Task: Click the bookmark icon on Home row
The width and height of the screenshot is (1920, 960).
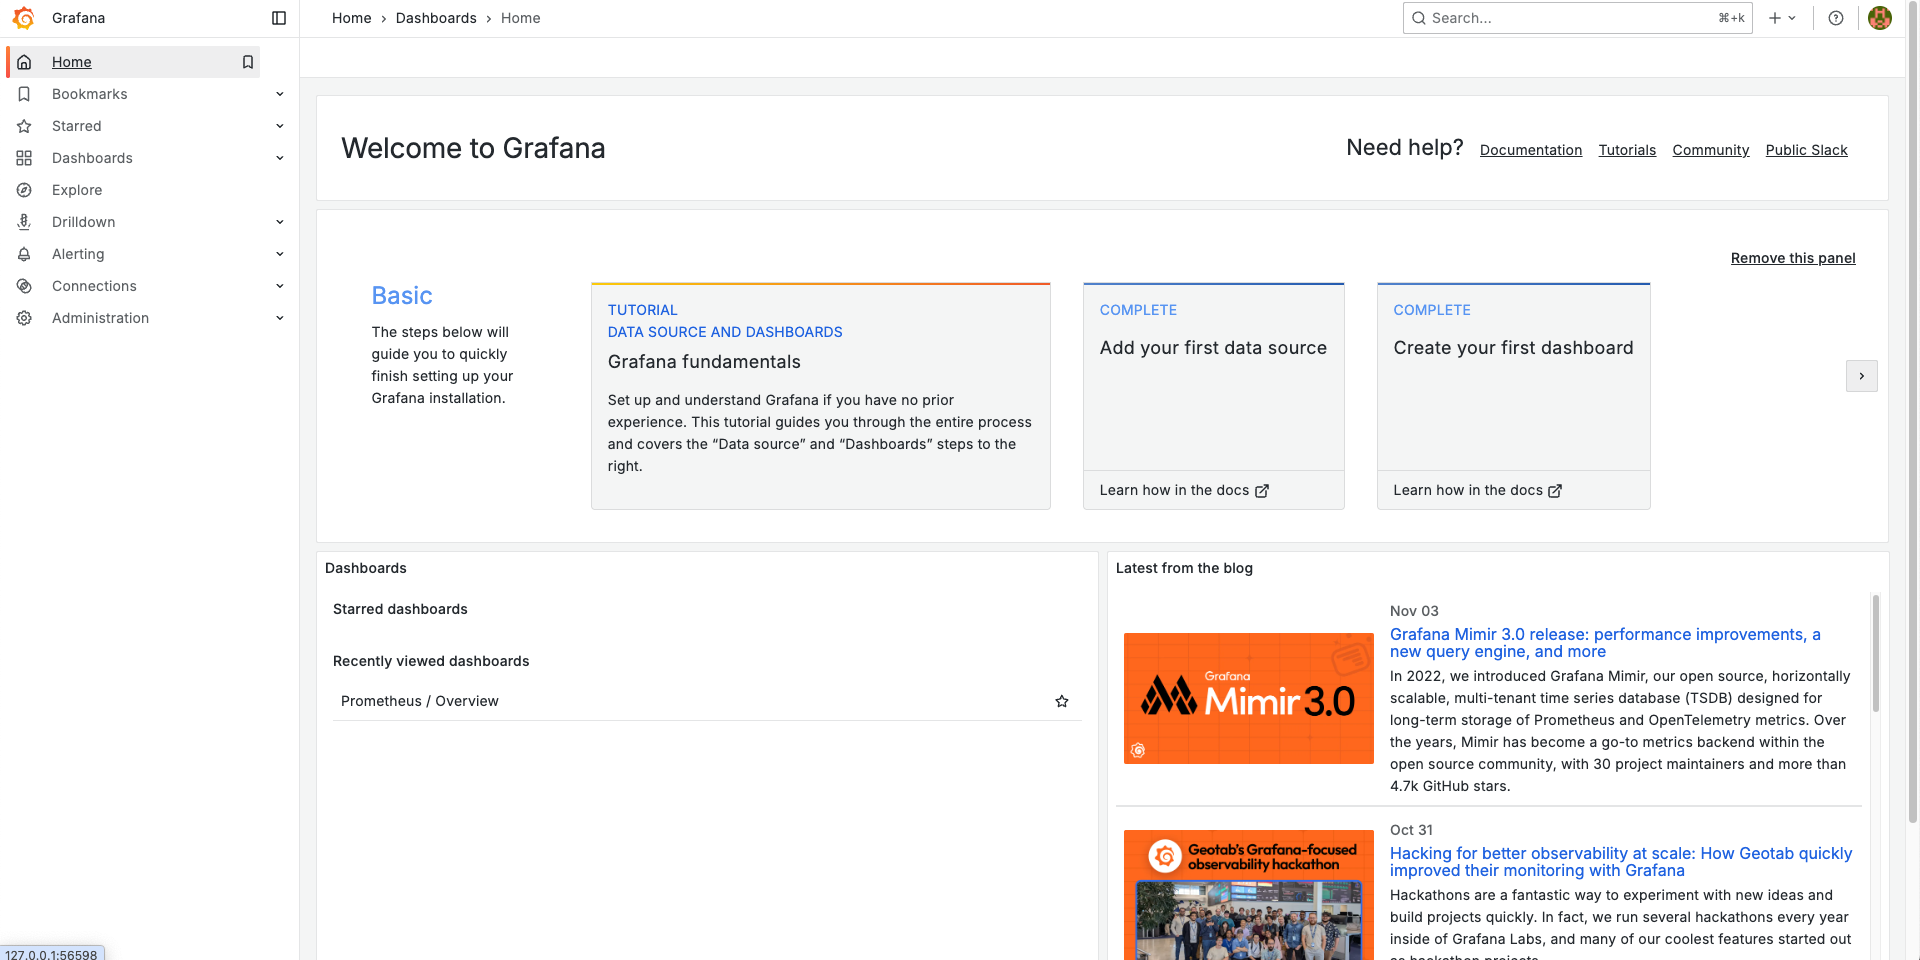Action: [x=248, y=62]
